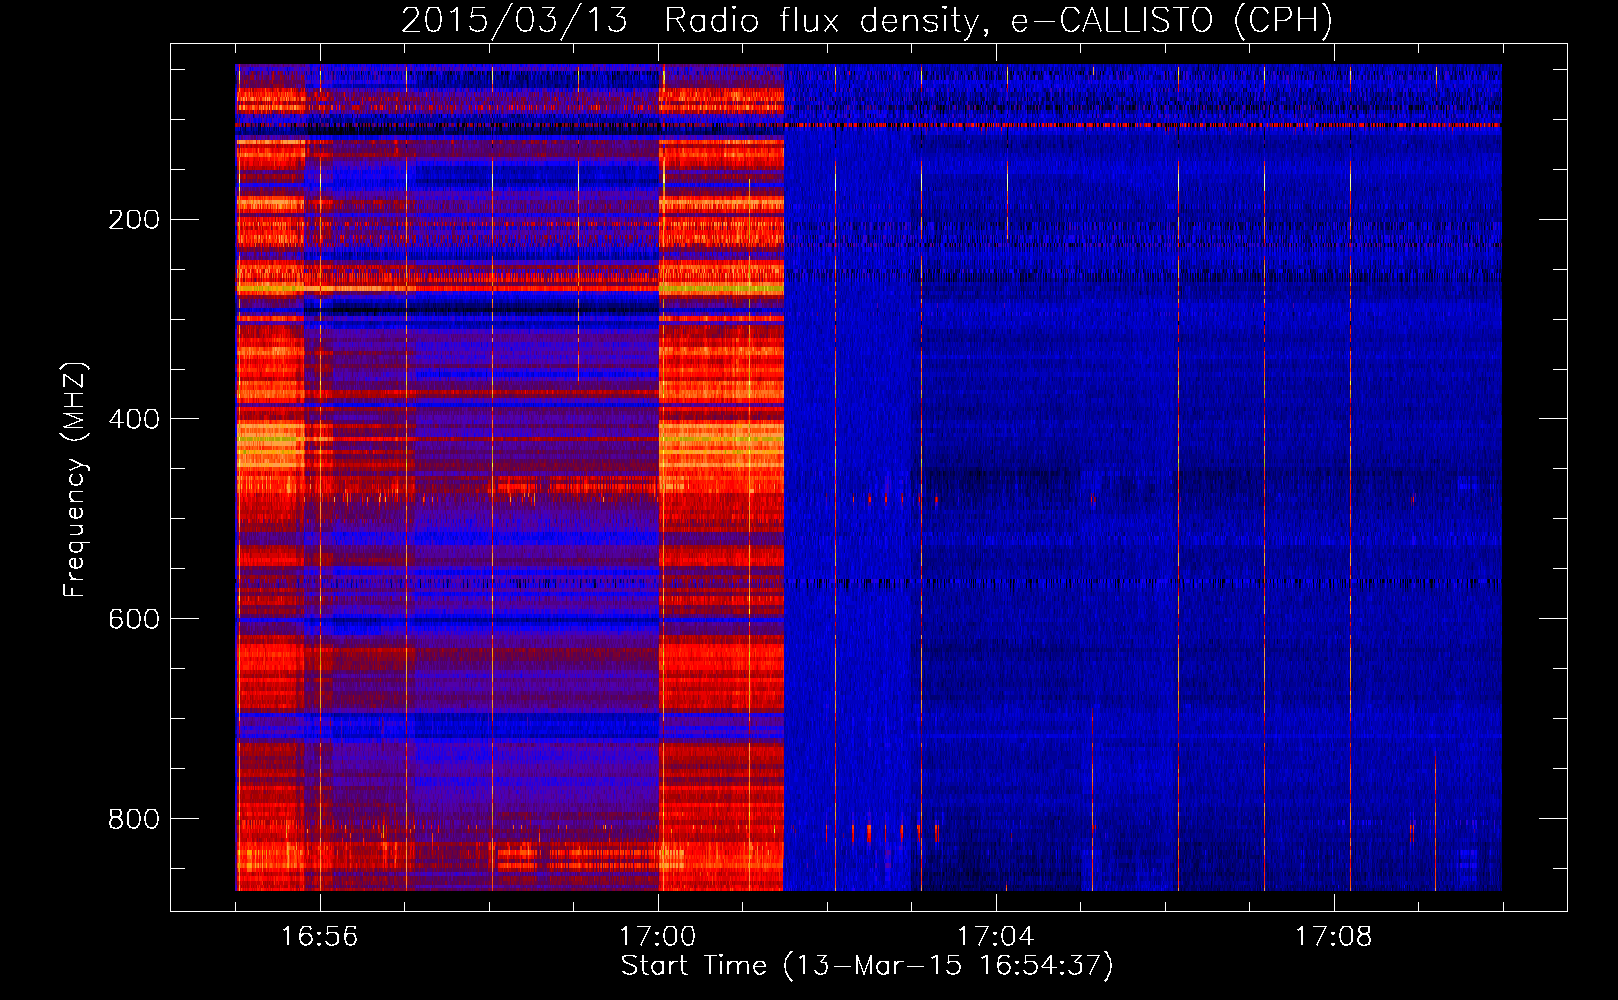Click the 17:00 time tick label
This screenshot has width=1618, height=1000.
657,937
